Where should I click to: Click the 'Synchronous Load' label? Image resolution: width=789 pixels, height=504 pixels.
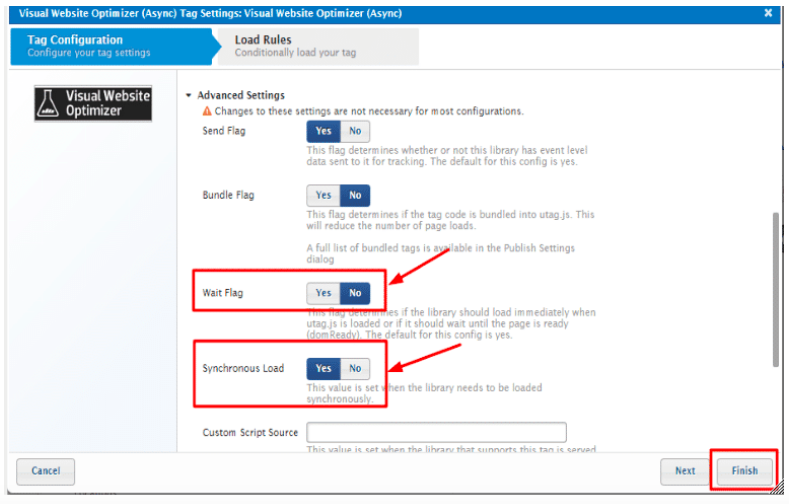243,369
